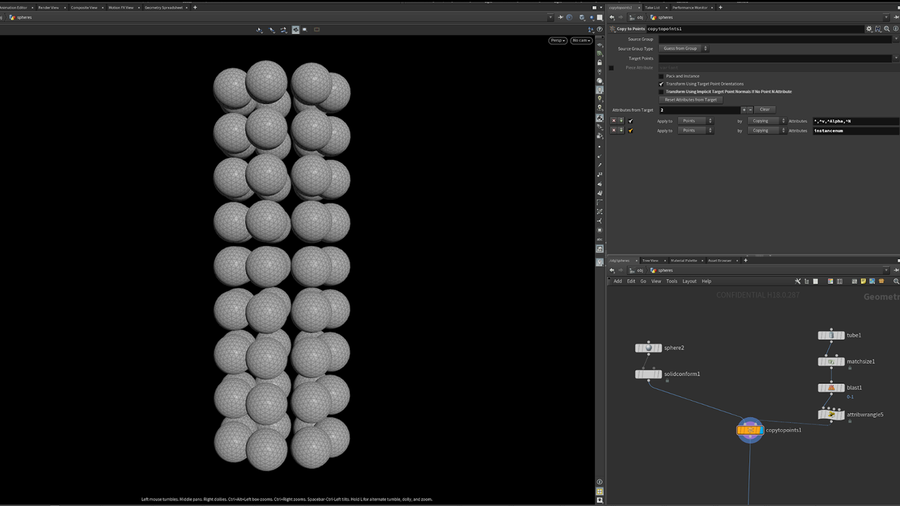
Task: Add a new pane tab next to Asset Browser
Action: 746,260
